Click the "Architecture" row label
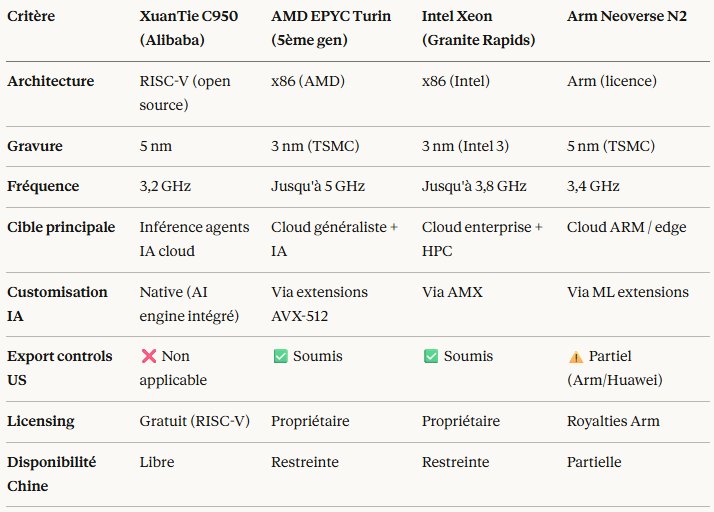714x512 pixels. point(49,83)
